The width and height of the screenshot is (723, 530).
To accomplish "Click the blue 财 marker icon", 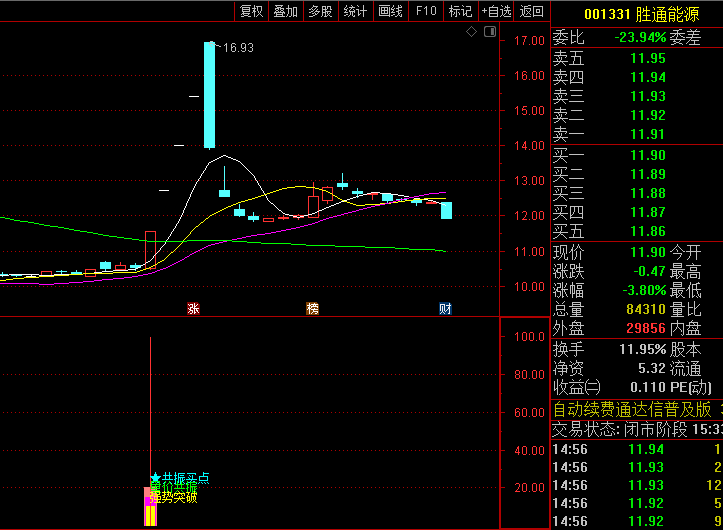I will (x=445, y=309).
